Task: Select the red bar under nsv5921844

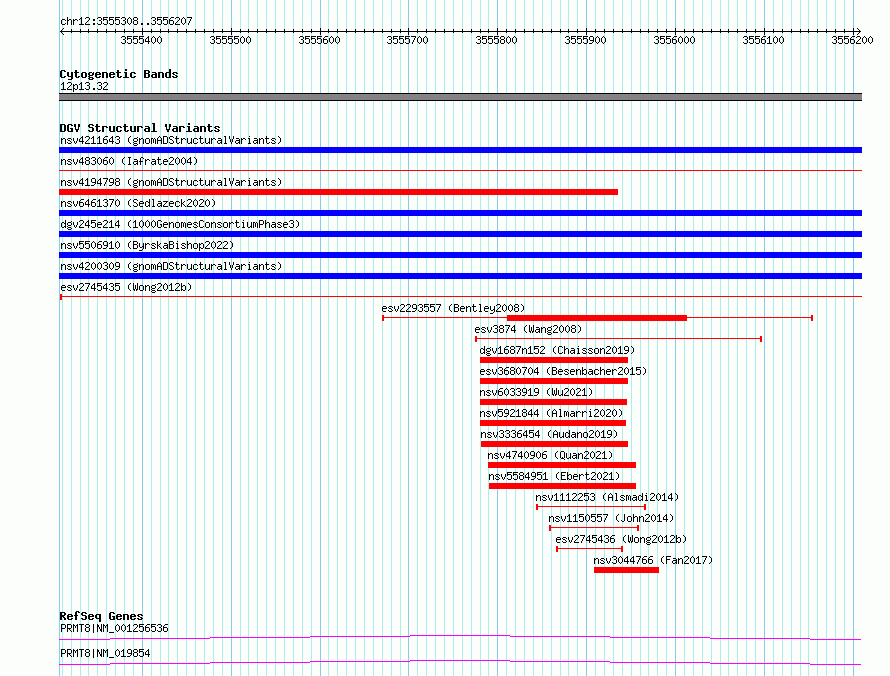Action: coord(553,423)
